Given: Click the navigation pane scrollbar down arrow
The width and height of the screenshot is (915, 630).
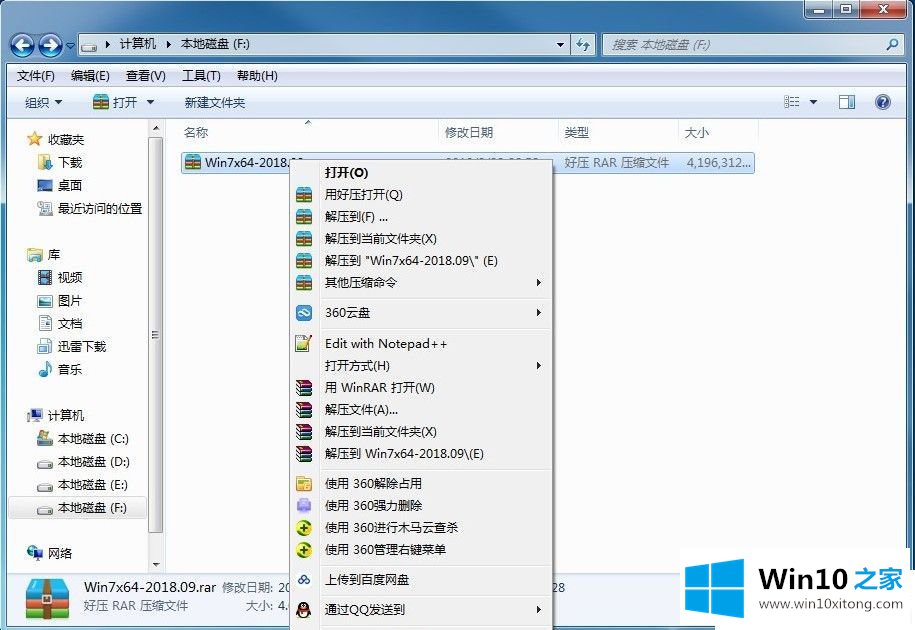Looking at the screenshot, I should [x=156, y=564].
